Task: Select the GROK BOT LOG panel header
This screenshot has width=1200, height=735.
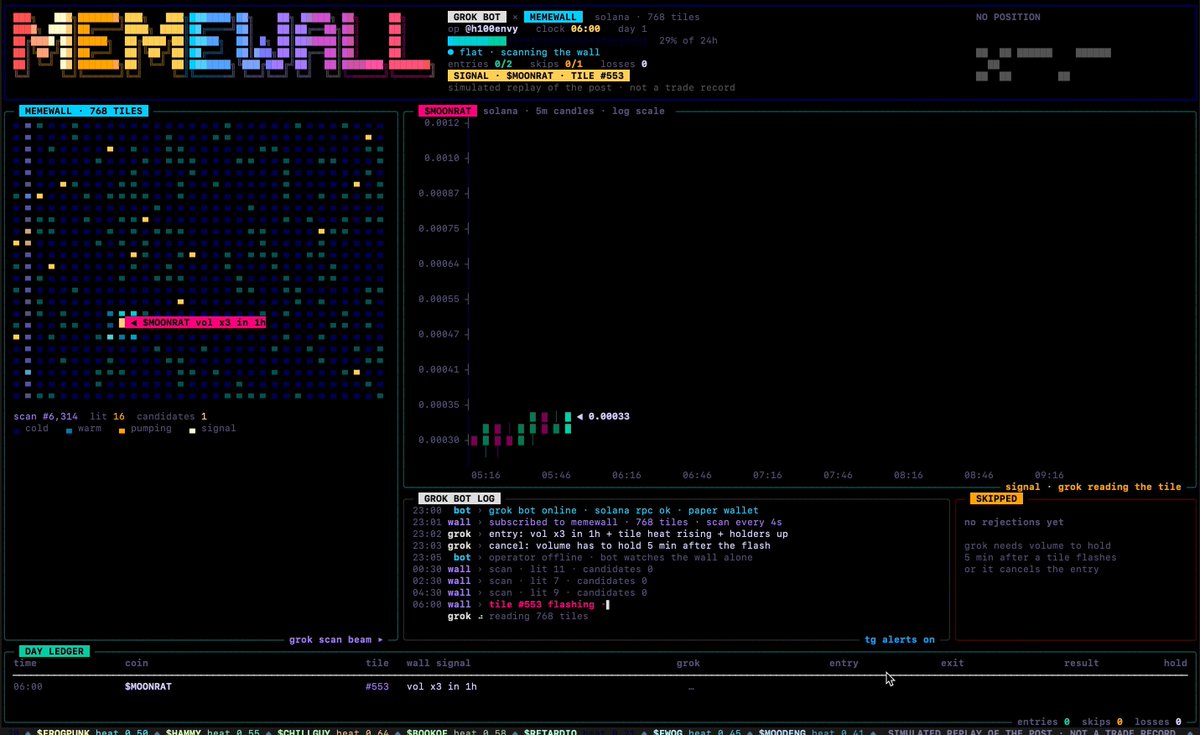Action: 460,498
